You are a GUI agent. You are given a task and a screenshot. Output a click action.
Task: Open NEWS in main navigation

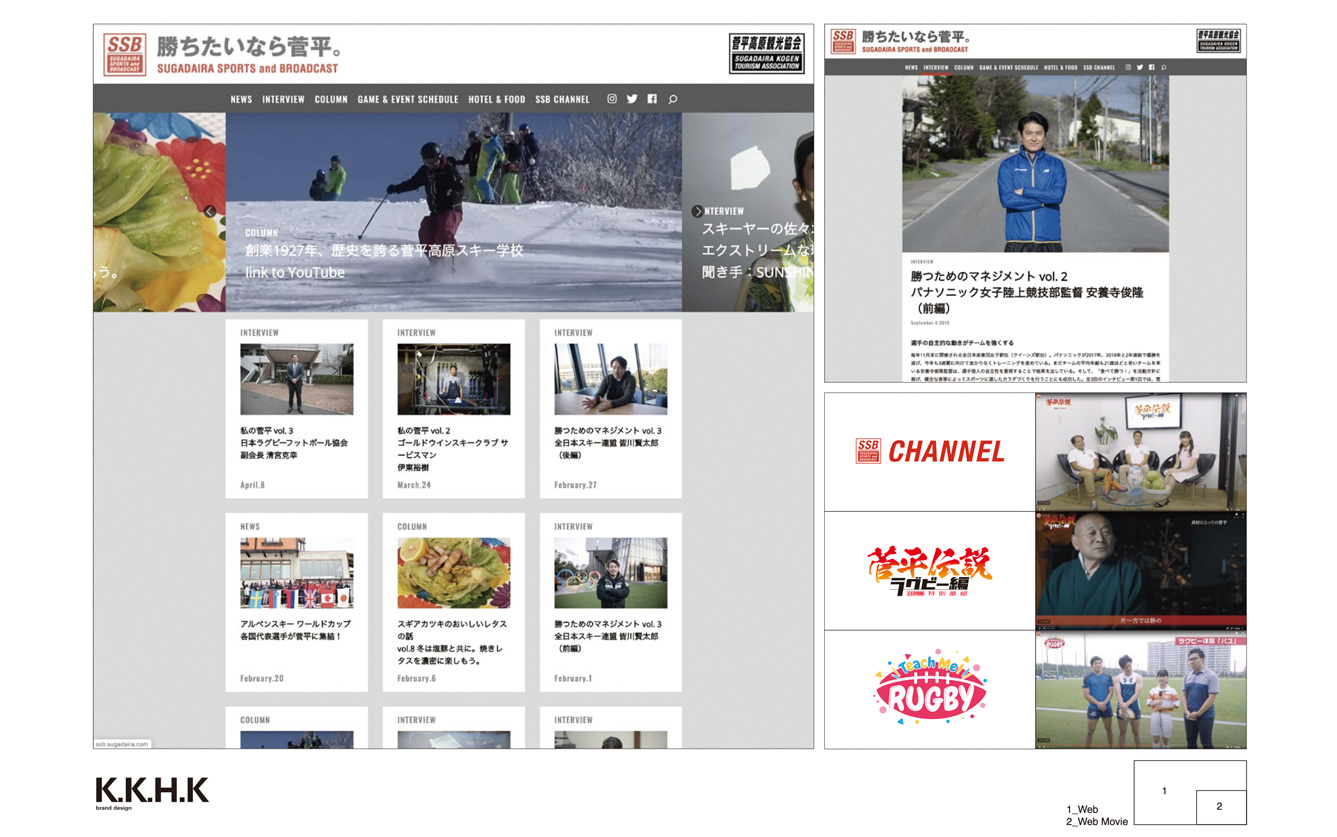[x=241, y=99]
